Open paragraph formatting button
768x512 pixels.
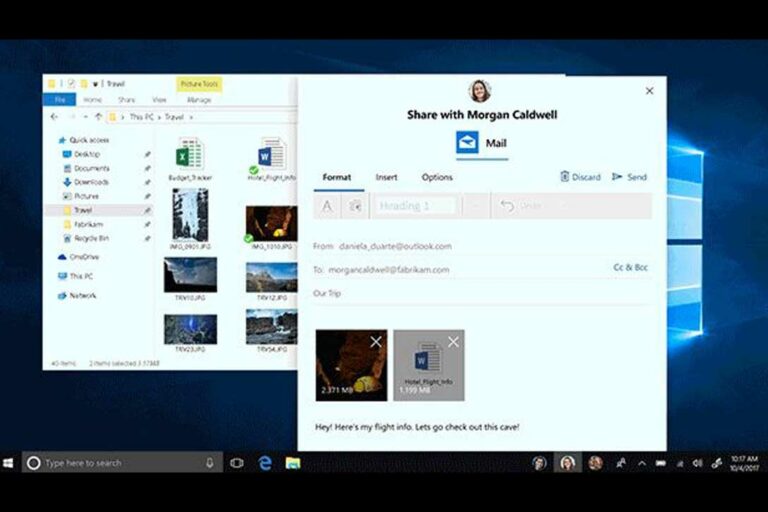pyautogui.click(x=355, y=206)
